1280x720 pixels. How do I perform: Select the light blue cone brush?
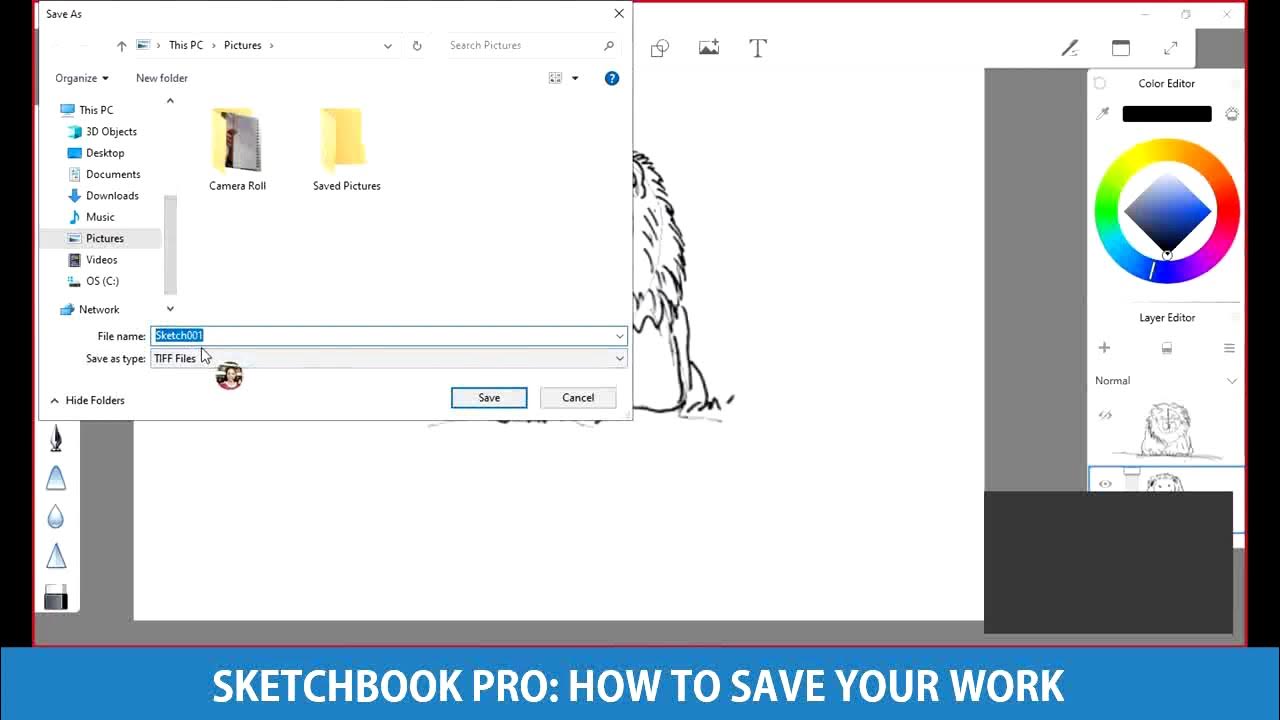[56, 556]
